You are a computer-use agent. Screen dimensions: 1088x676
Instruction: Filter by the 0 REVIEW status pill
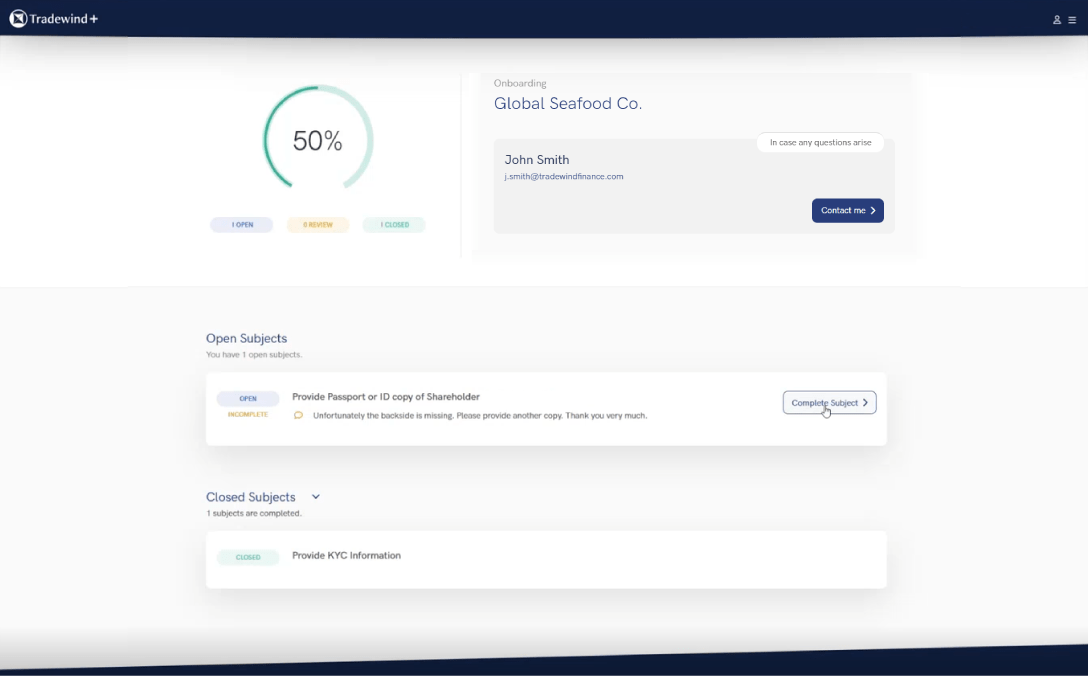318,225
